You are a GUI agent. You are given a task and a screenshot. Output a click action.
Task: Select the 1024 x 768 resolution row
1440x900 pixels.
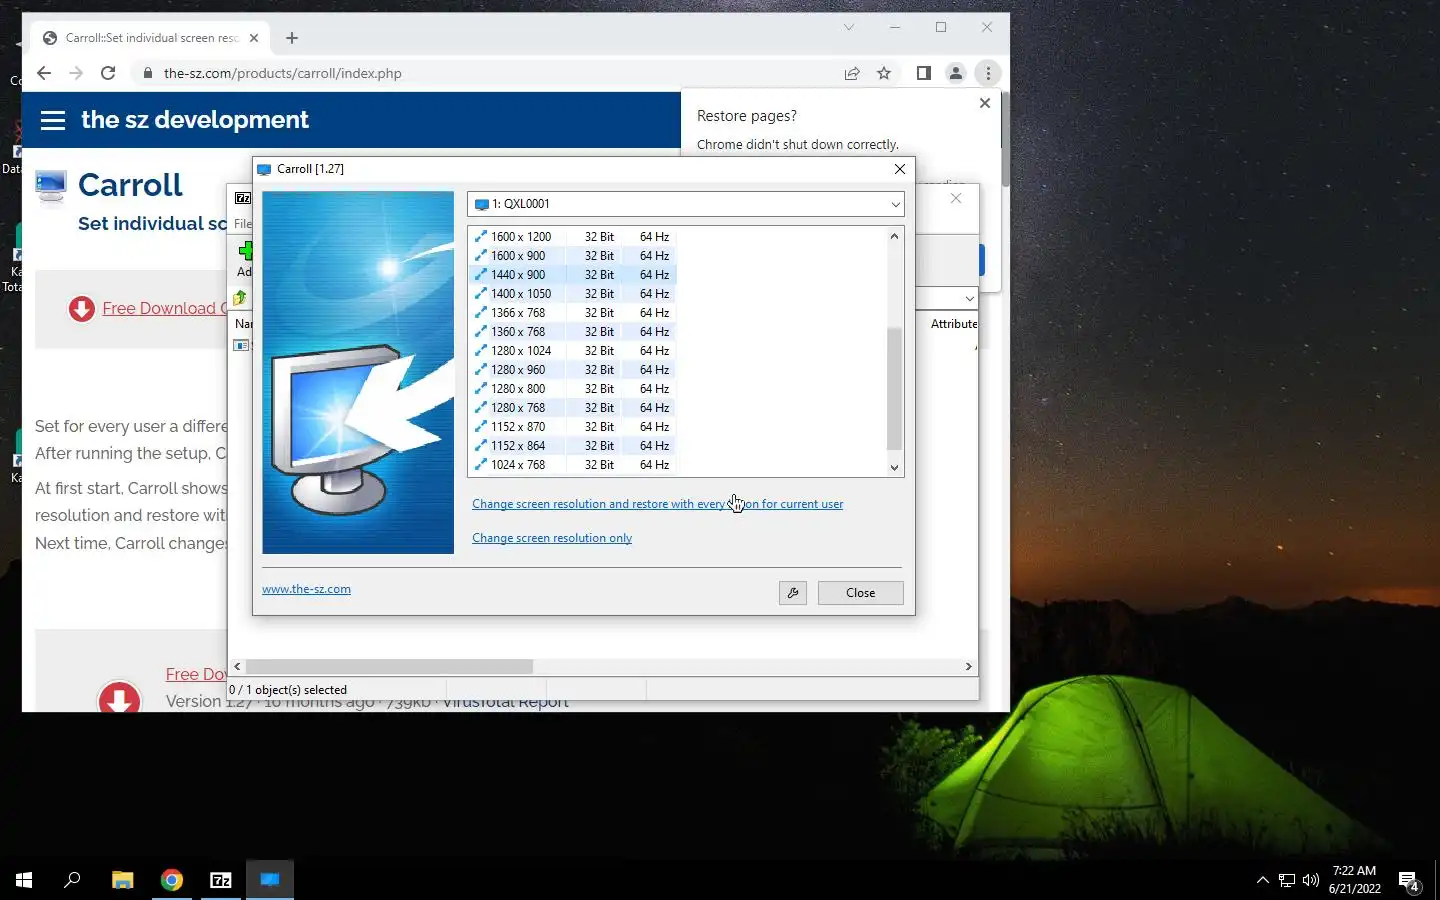tap(573, 465)
